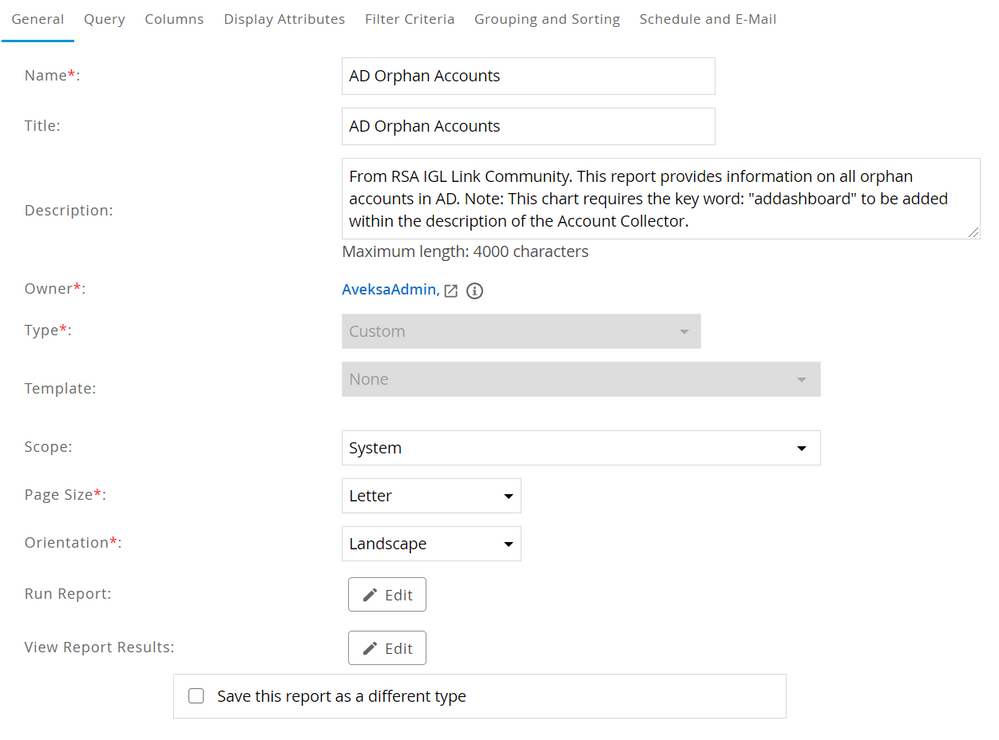Screen dimensions: 999x740
Task: Click the disabled Type dropdown
Action: coord(520,331)
